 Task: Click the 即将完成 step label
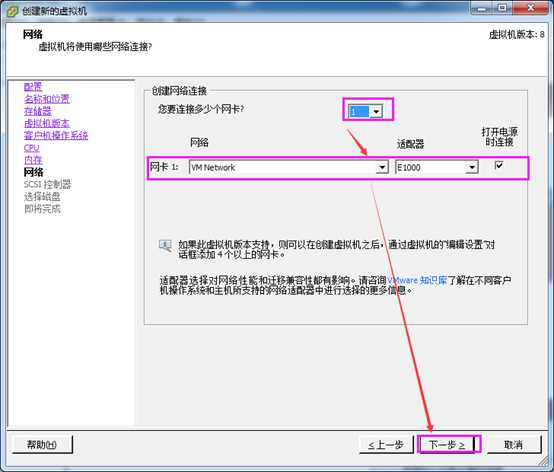pyautogui.click(x=42, y=209)
